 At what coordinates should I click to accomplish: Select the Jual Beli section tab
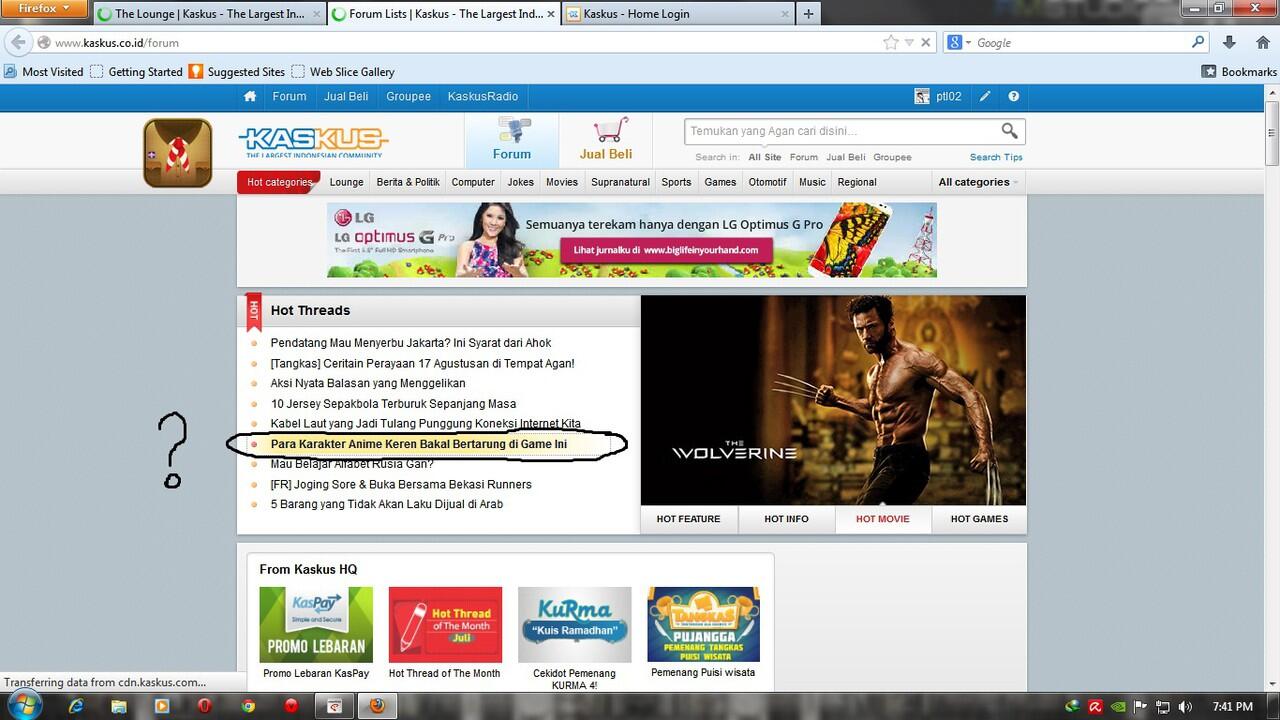point(606,140)
